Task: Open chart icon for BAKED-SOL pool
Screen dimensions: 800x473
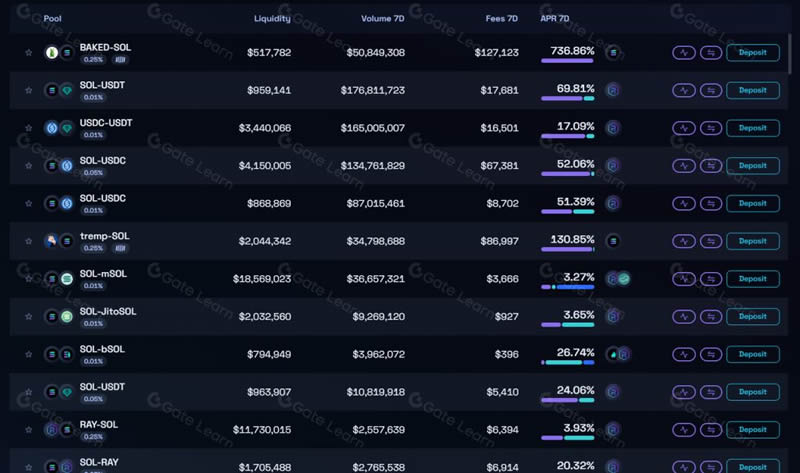Action: click(x=683, y=52)
